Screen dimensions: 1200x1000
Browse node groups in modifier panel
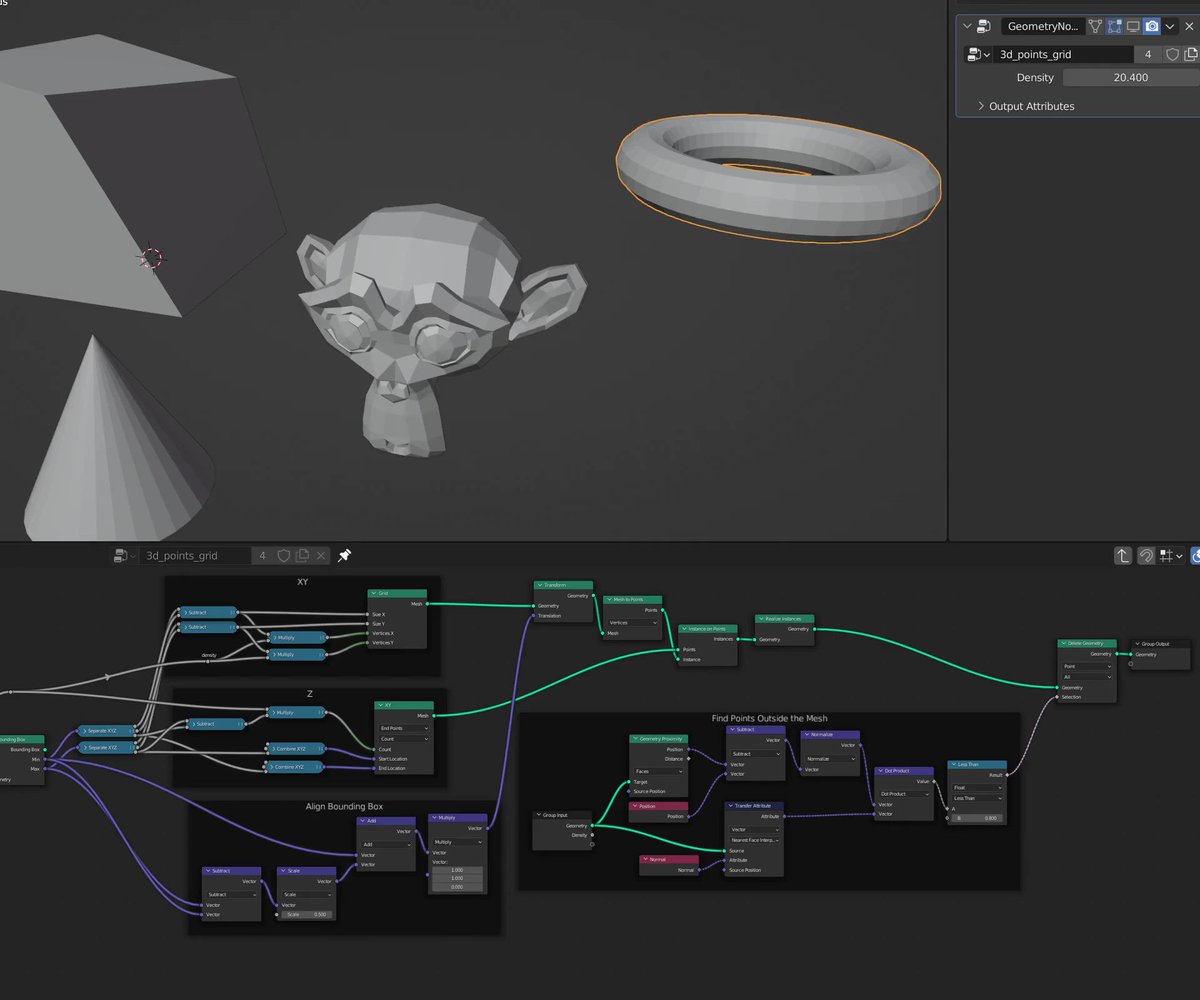977,55
